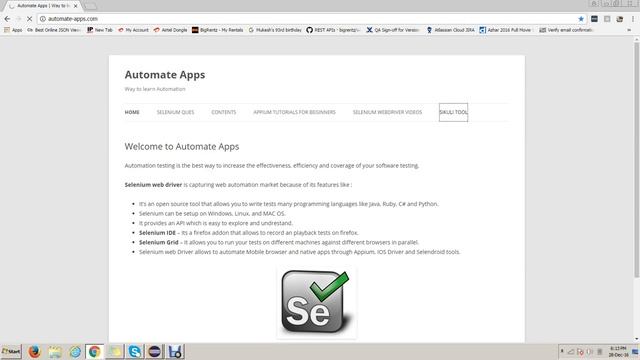
Task: Open the Verify email confirmation bookmark
Action: tap(566, 30)
